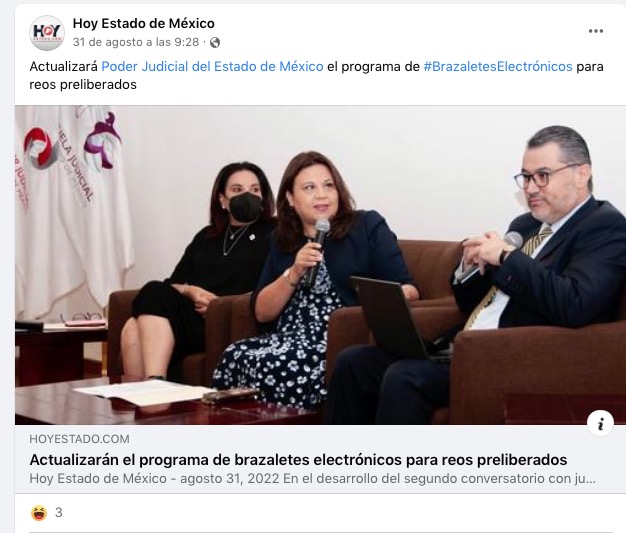Click the post text 'reos preliberados'

(x=83, y=85)
